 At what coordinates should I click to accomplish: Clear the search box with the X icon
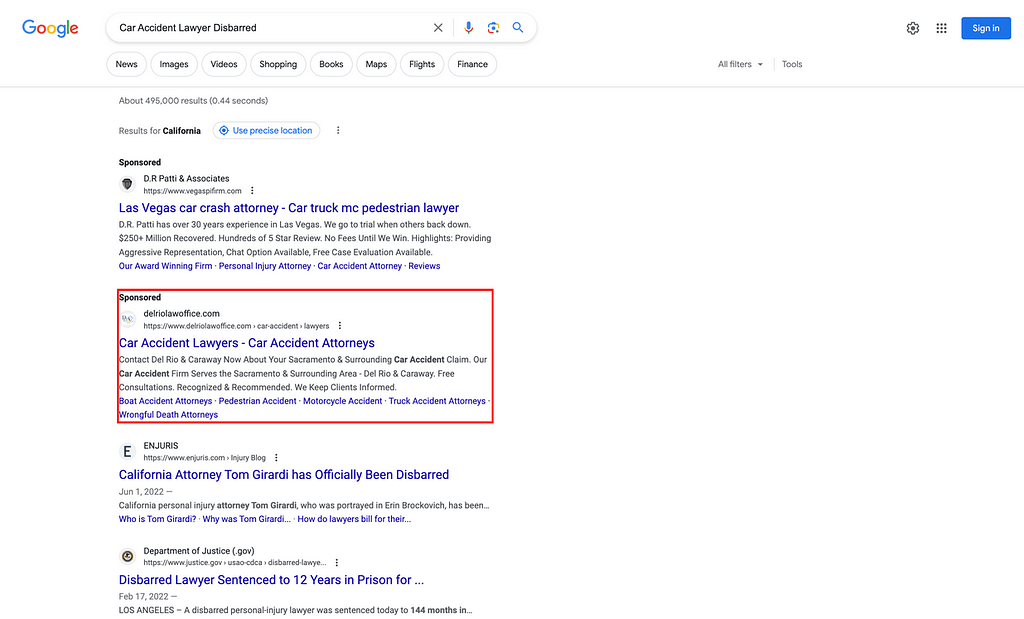pyautogui.click(x=438, y=27)
